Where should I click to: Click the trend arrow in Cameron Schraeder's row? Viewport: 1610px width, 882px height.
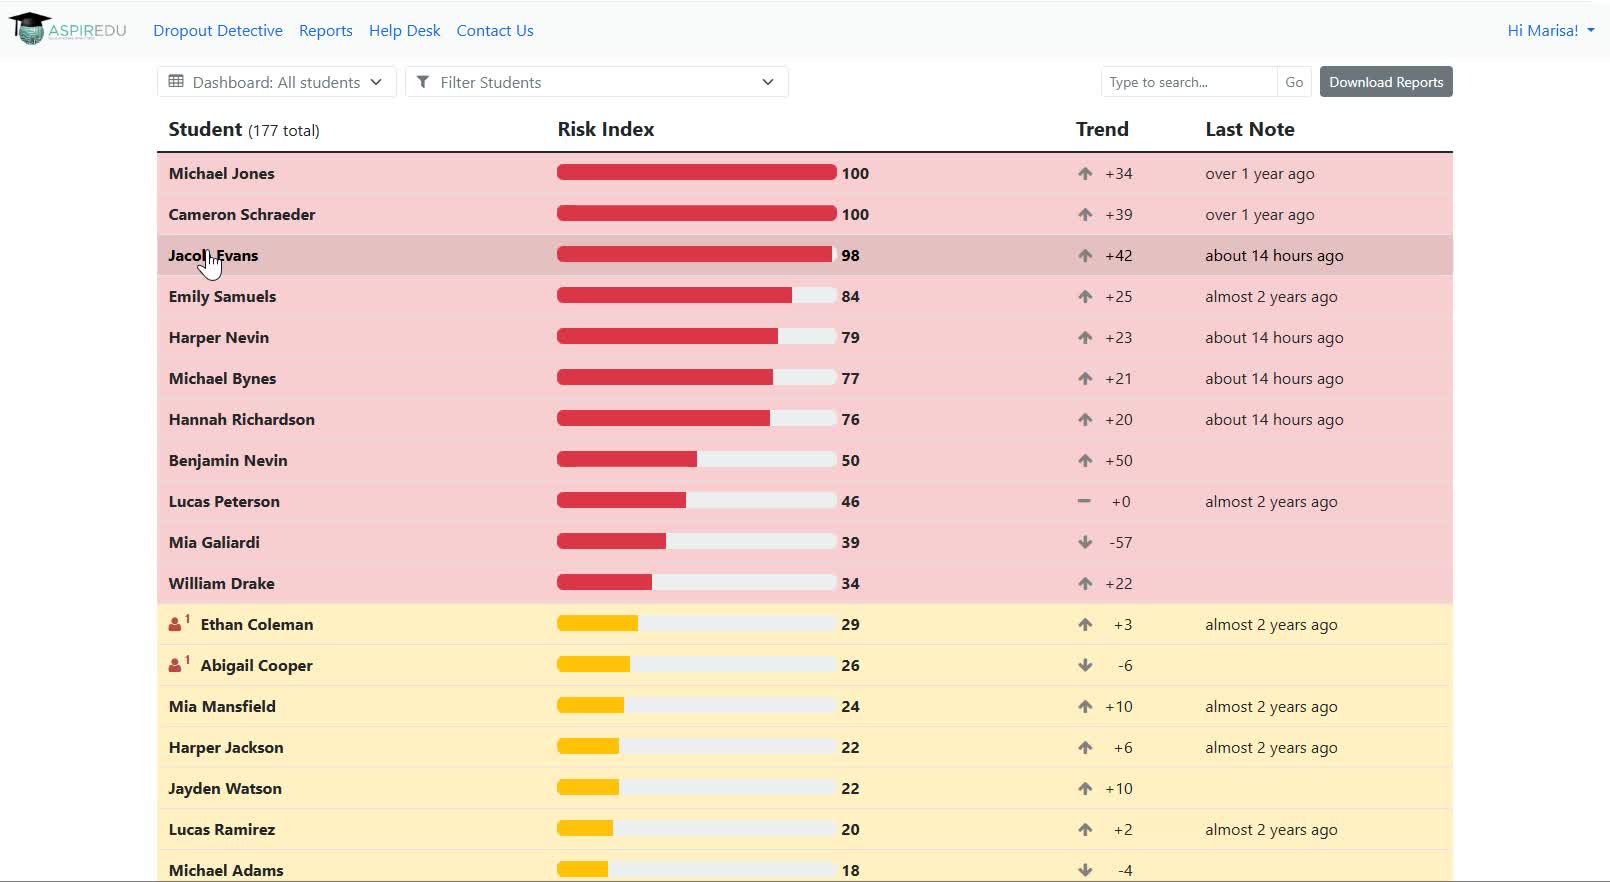point(1085,215)
